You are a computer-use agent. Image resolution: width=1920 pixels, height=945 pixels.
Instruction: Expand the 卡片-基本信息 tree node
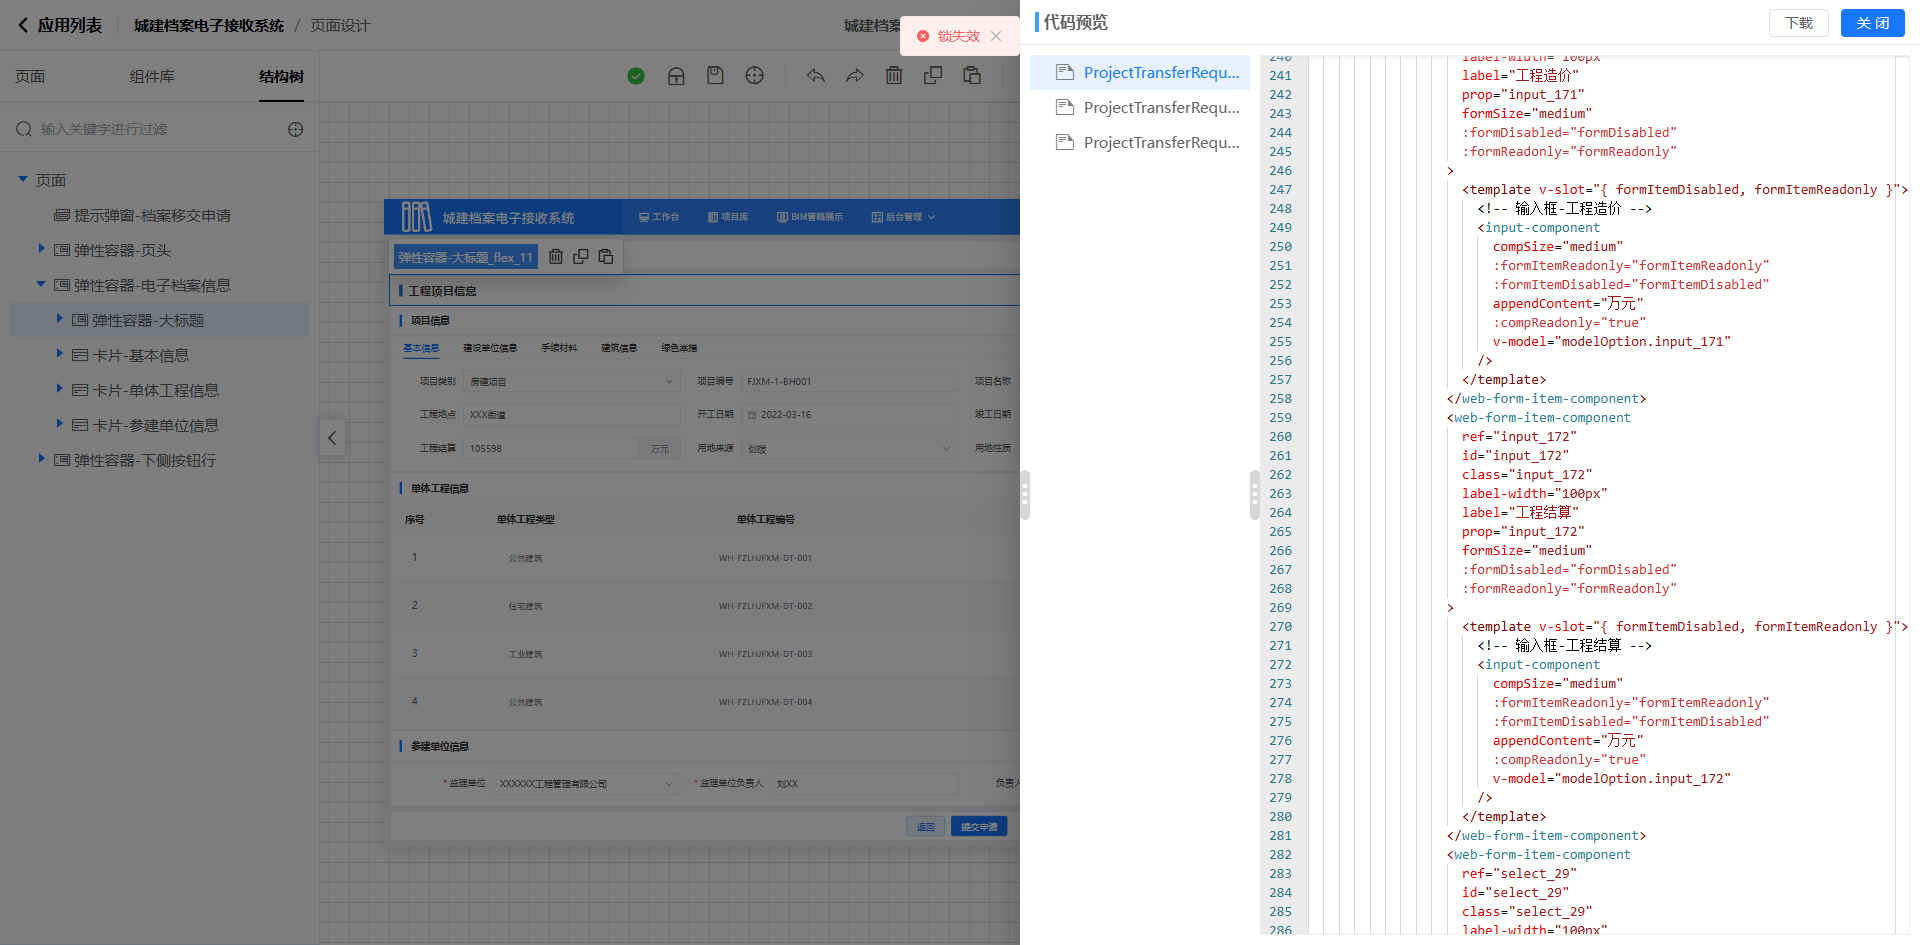click(x=60, y=354)
